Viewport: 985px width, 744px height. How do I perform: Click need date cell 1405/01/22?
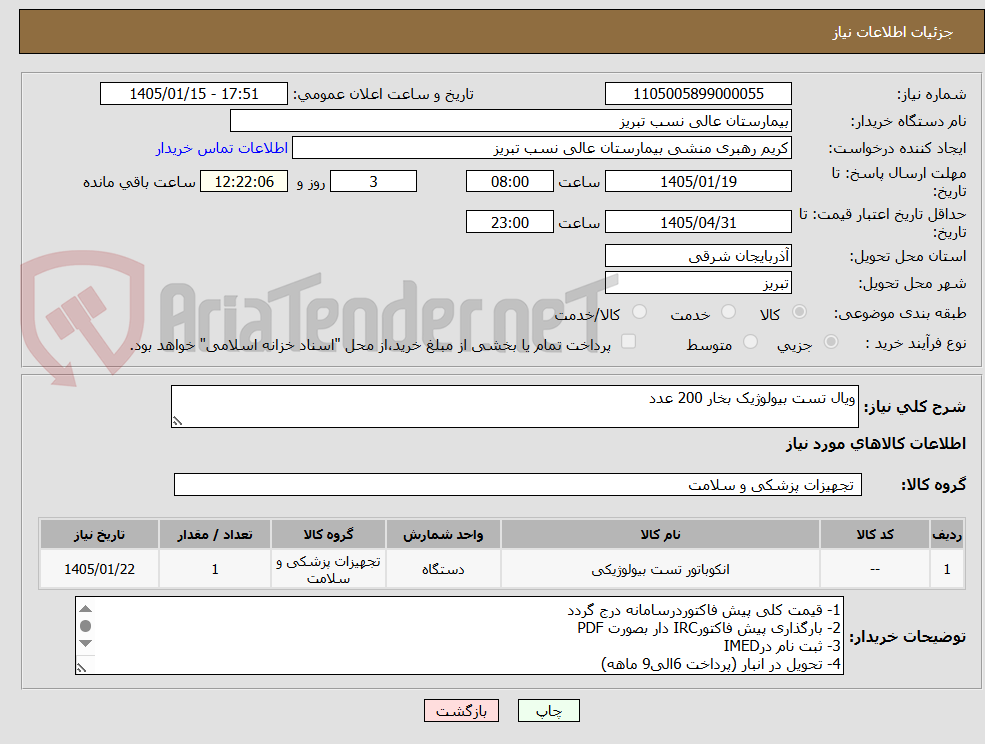(x=99, y=569)
